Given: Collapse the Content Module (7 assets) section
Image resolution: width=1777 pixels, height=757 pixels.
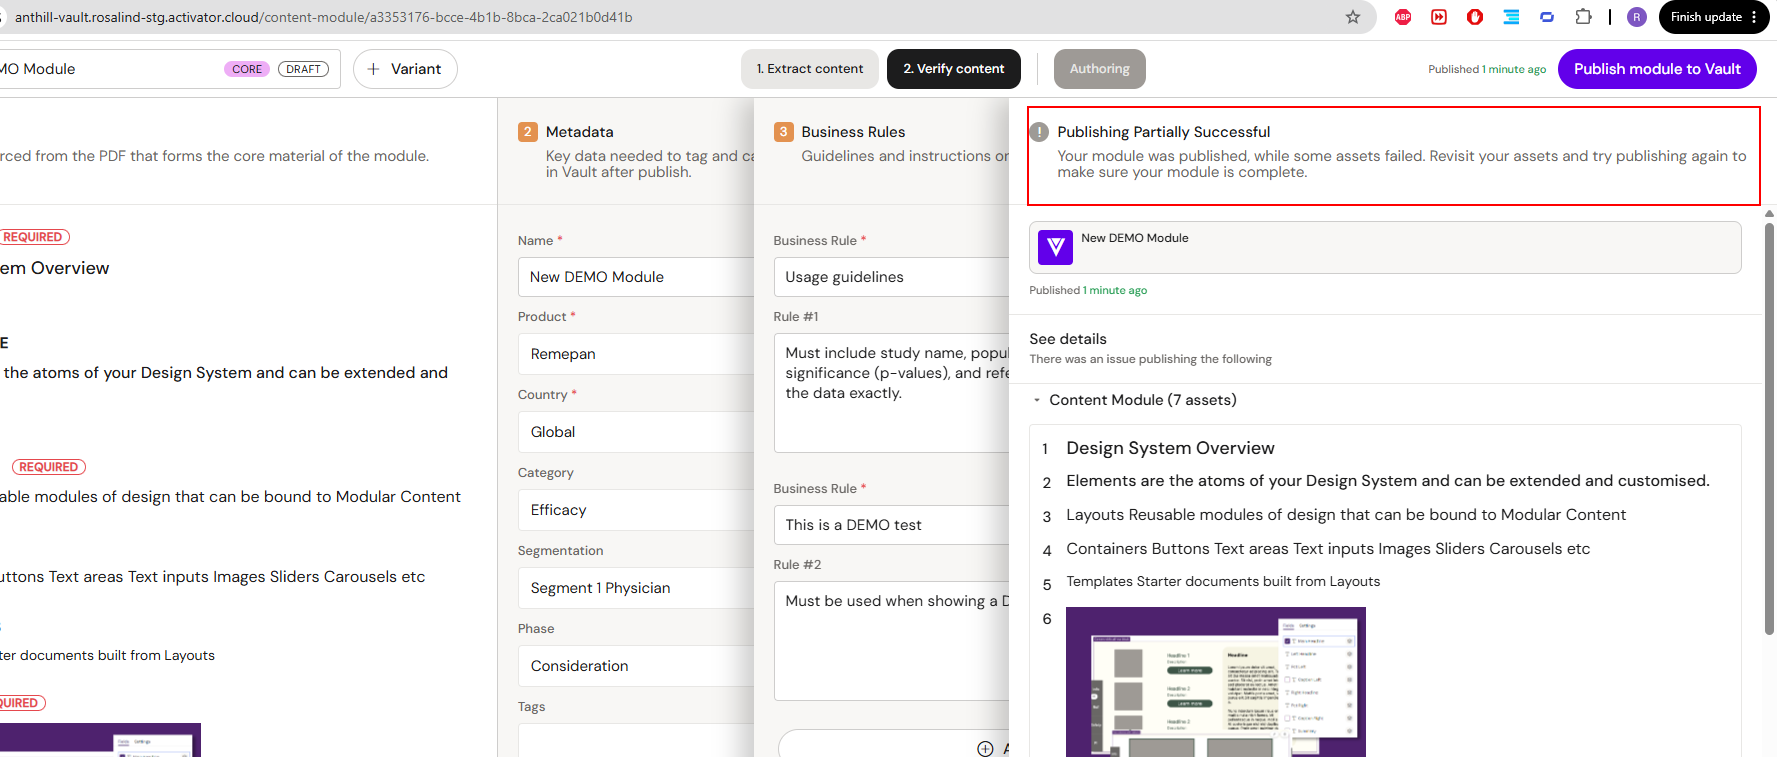Looking at the screenshot, I should 1037,400.
